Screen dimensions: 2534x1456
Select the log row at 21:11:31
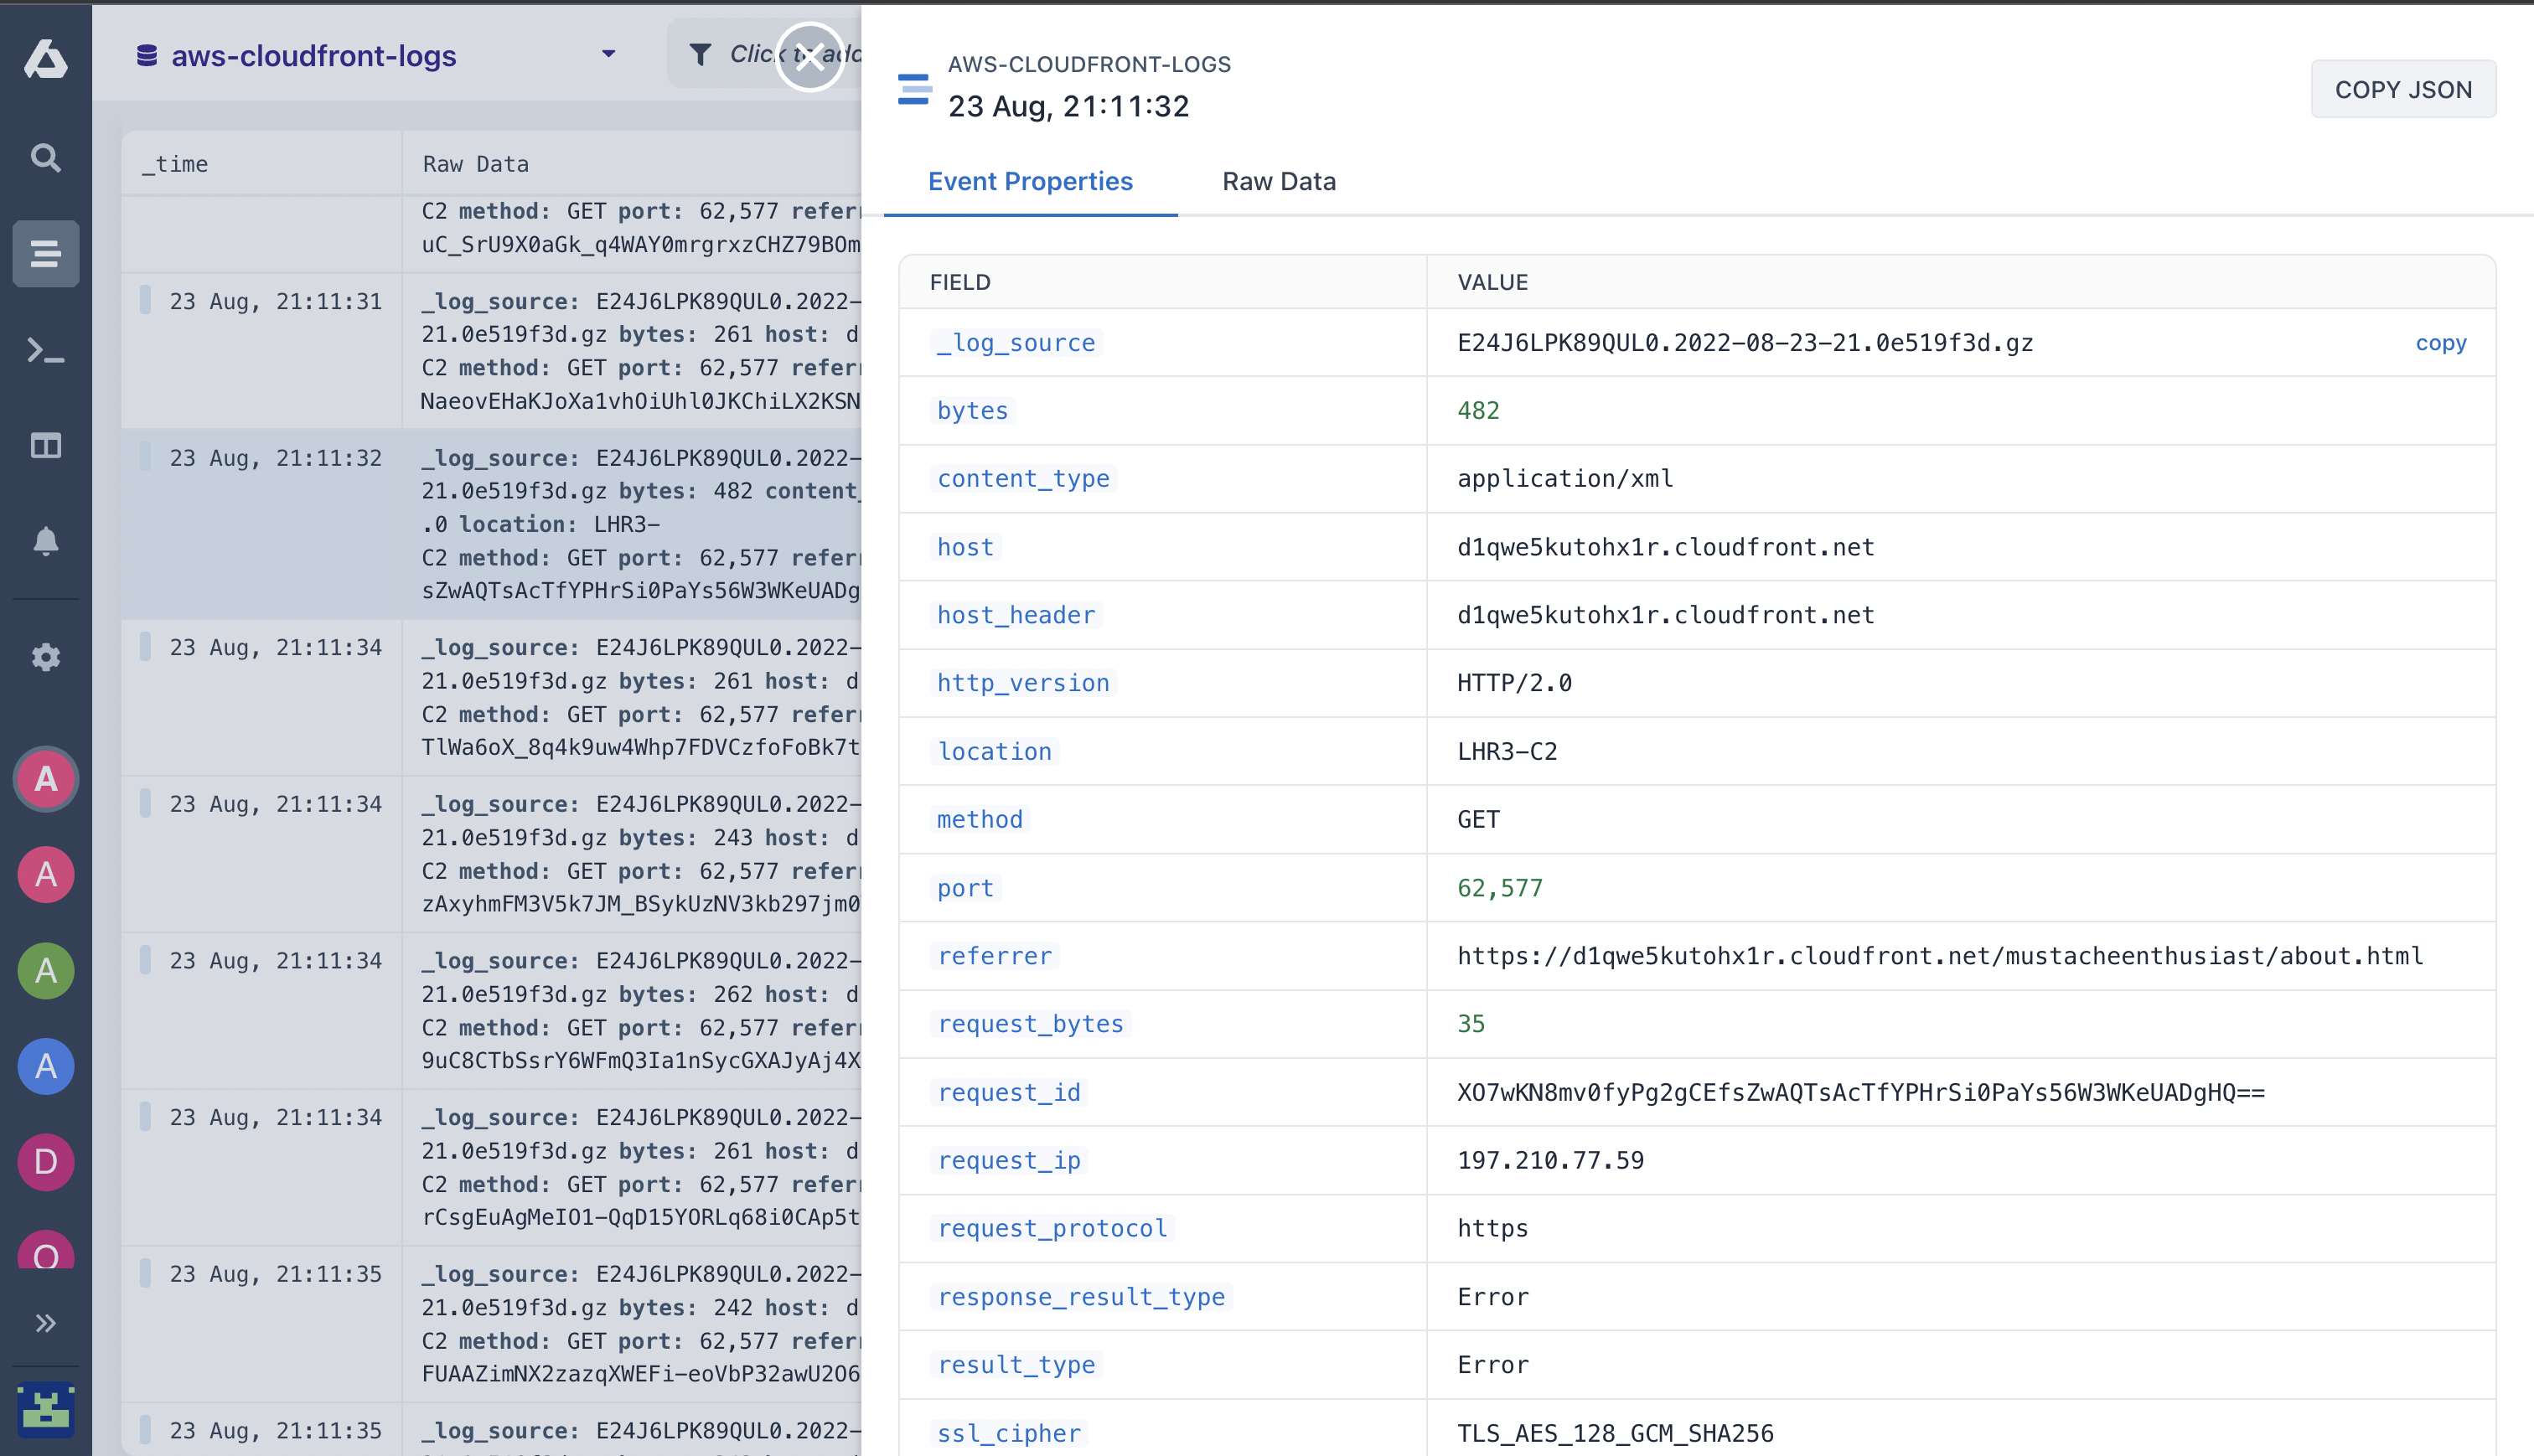point(491,351)
